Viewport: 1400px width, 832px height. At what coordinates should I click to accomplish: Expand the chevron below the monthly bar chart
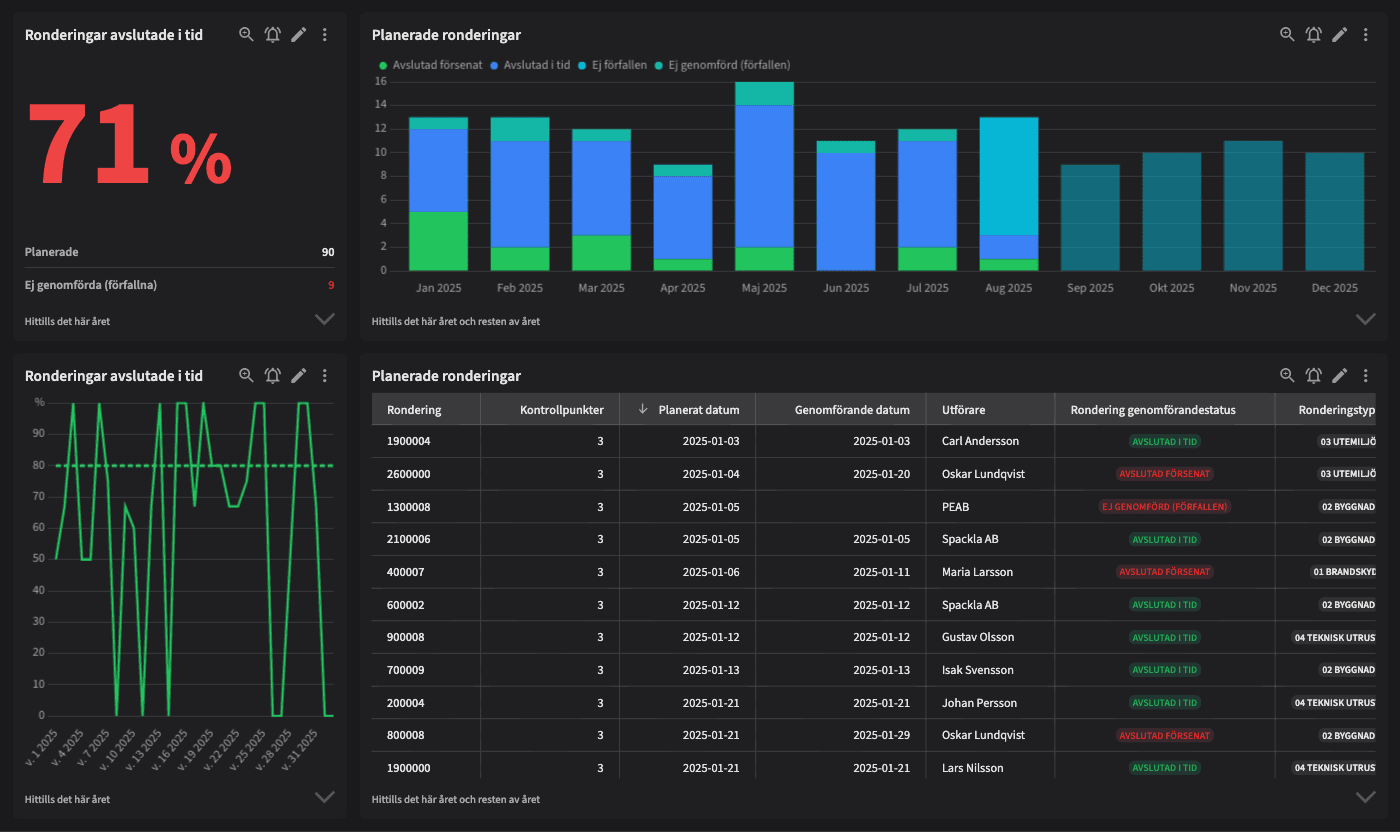pos(1365,320)
